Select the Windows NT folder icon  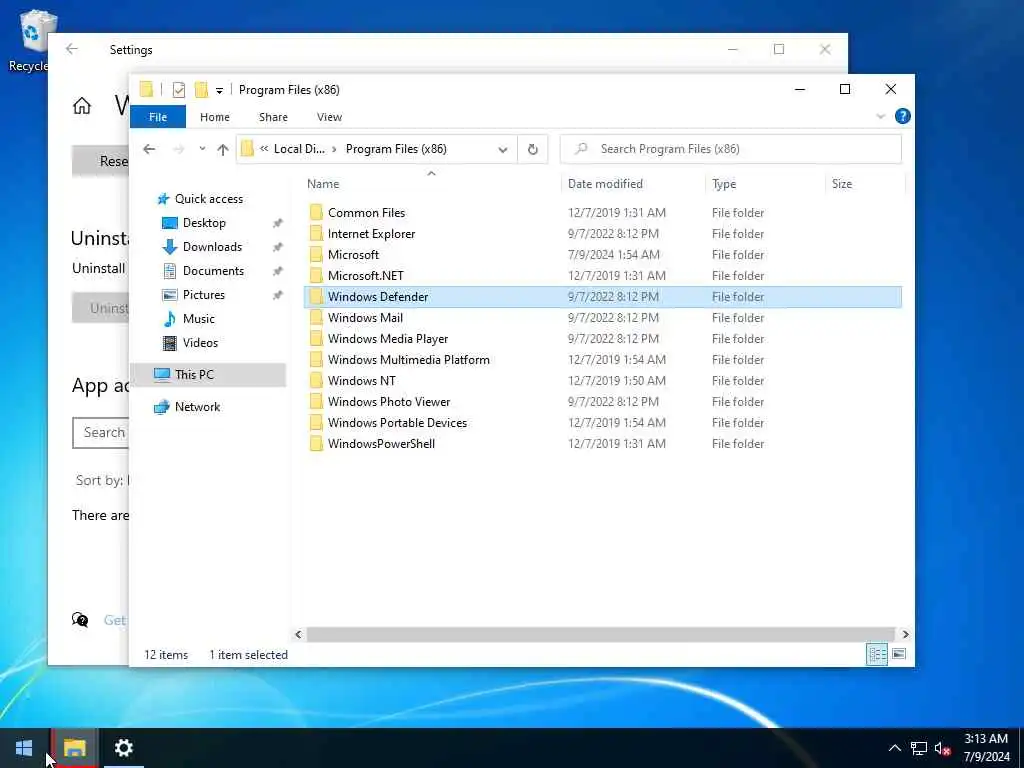click(316, 381)
